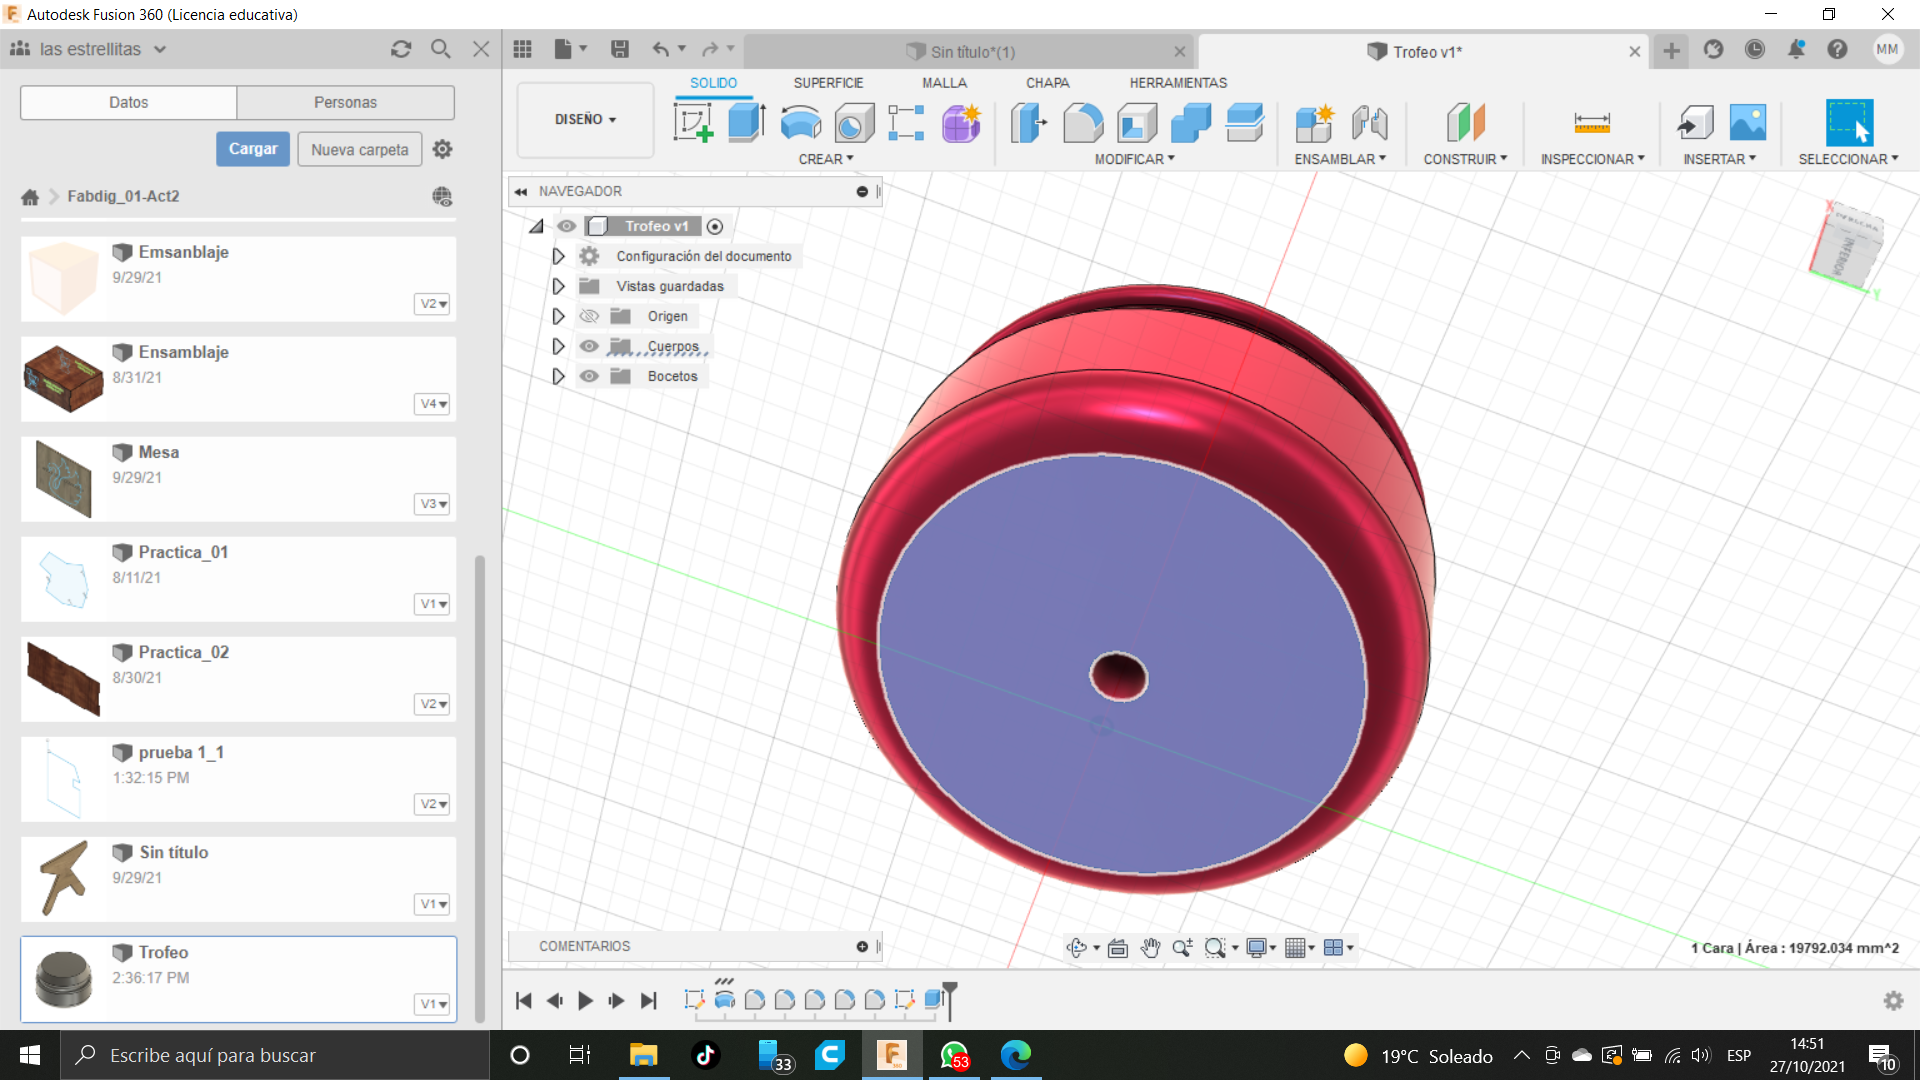Select the Midplane construct tool
The image size is (1920, 1080).
coord(1465,123)
